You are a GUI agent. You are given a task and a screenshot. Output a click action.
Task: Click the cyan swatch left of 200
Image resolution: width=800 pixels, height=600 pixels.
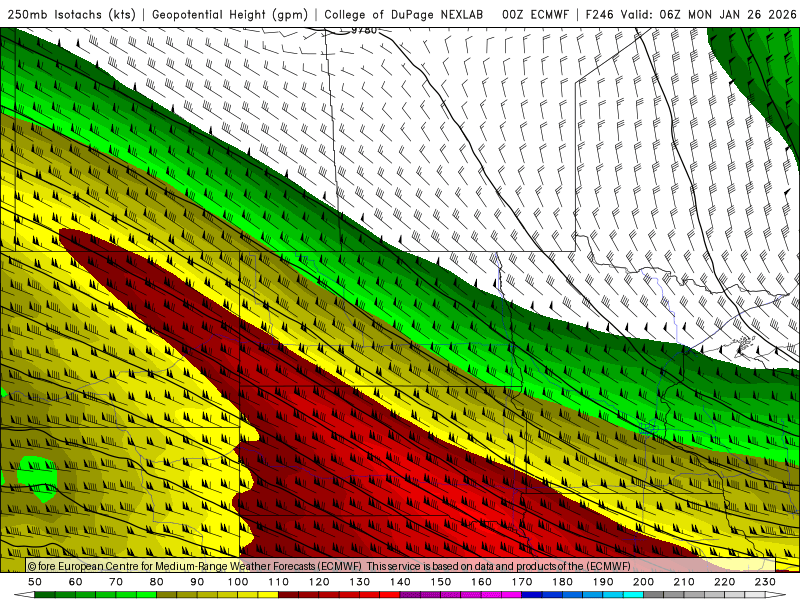[x=633, y=595]
